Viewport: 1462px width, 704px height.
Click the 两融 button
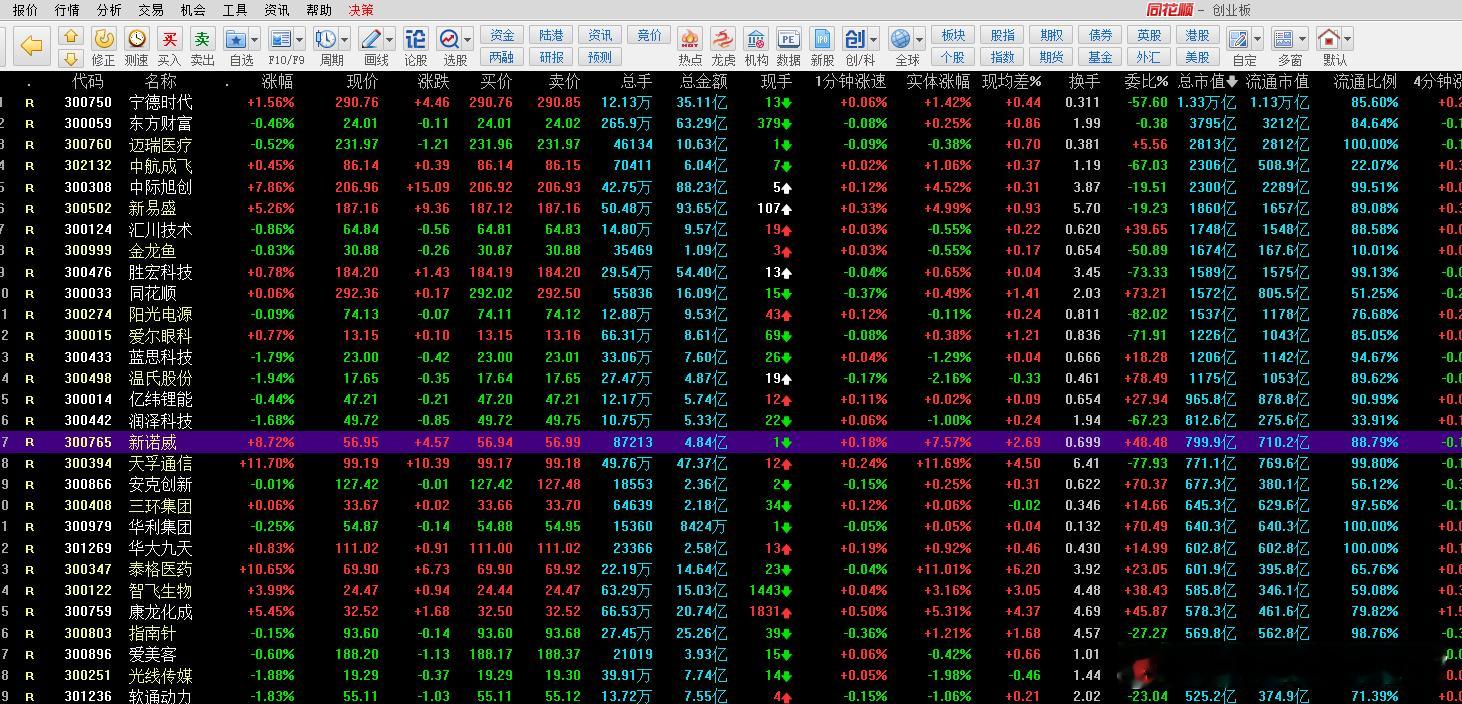(x=503, y=57)
